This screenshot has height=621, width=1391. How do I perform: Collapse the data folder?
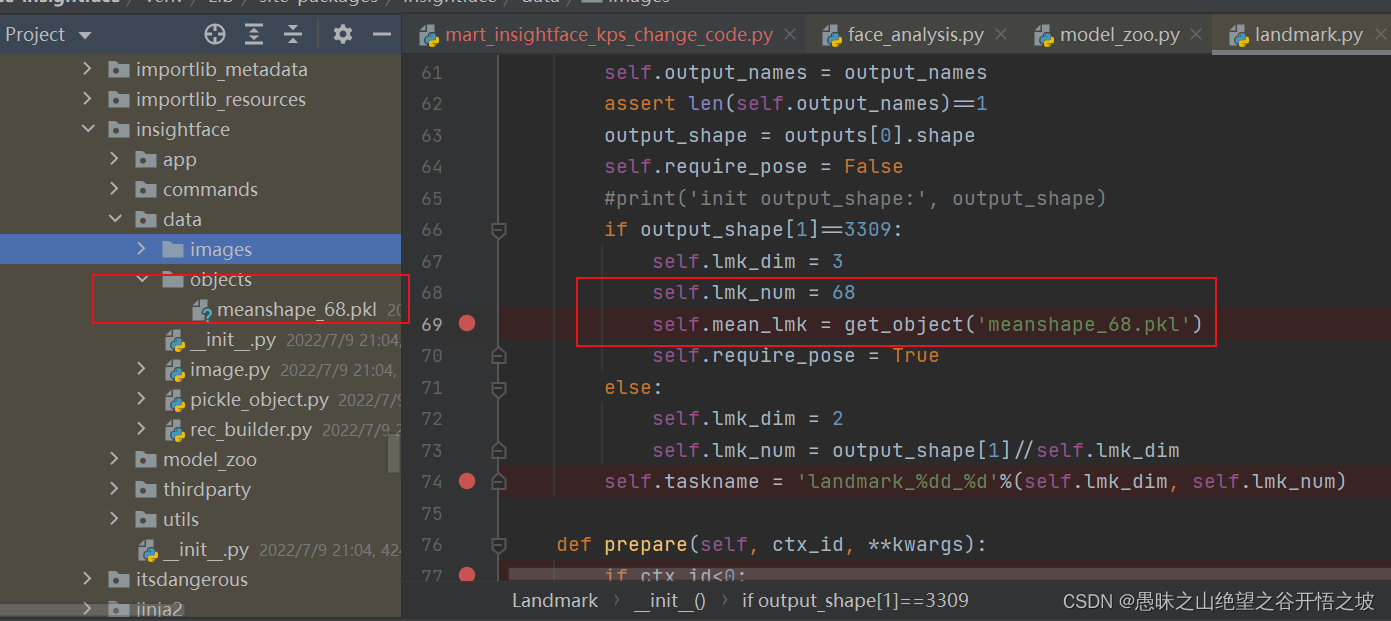click(x=115, y=219)
